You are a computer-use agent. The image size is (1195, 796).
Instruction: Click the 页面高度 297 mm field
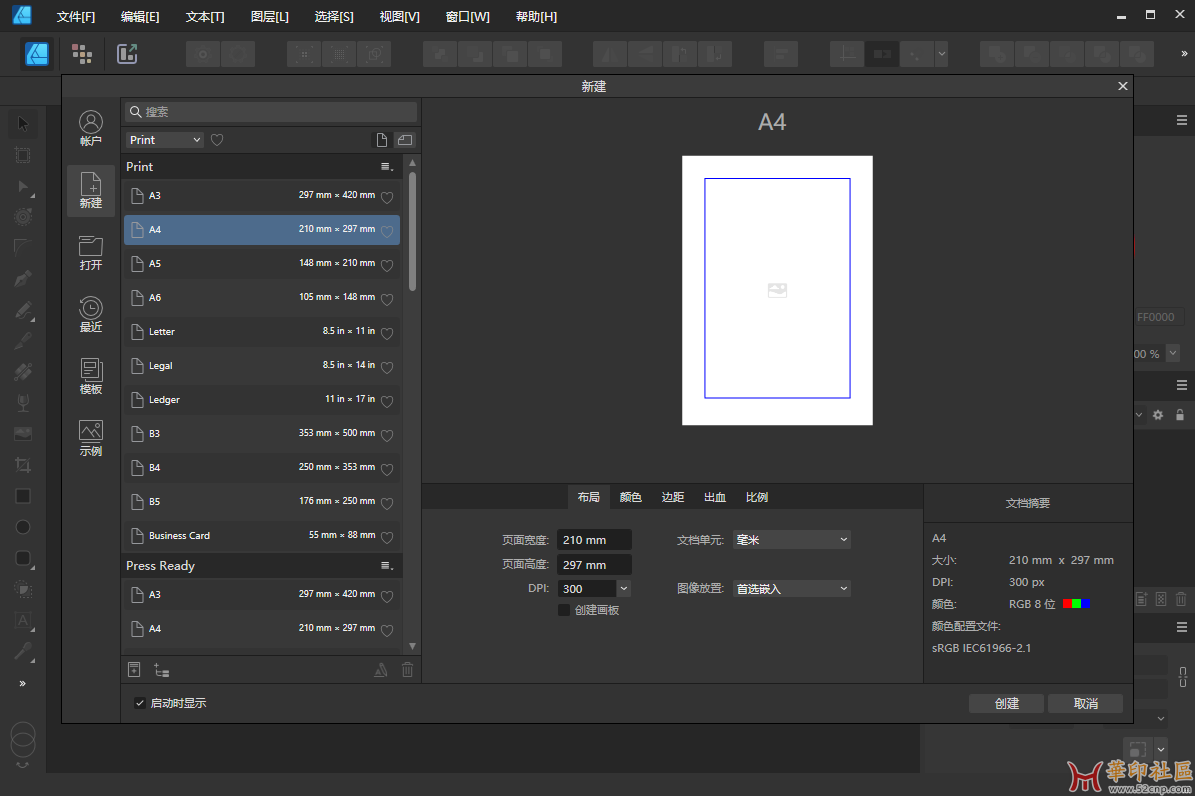pyautogui.click(x=594, y=565)
